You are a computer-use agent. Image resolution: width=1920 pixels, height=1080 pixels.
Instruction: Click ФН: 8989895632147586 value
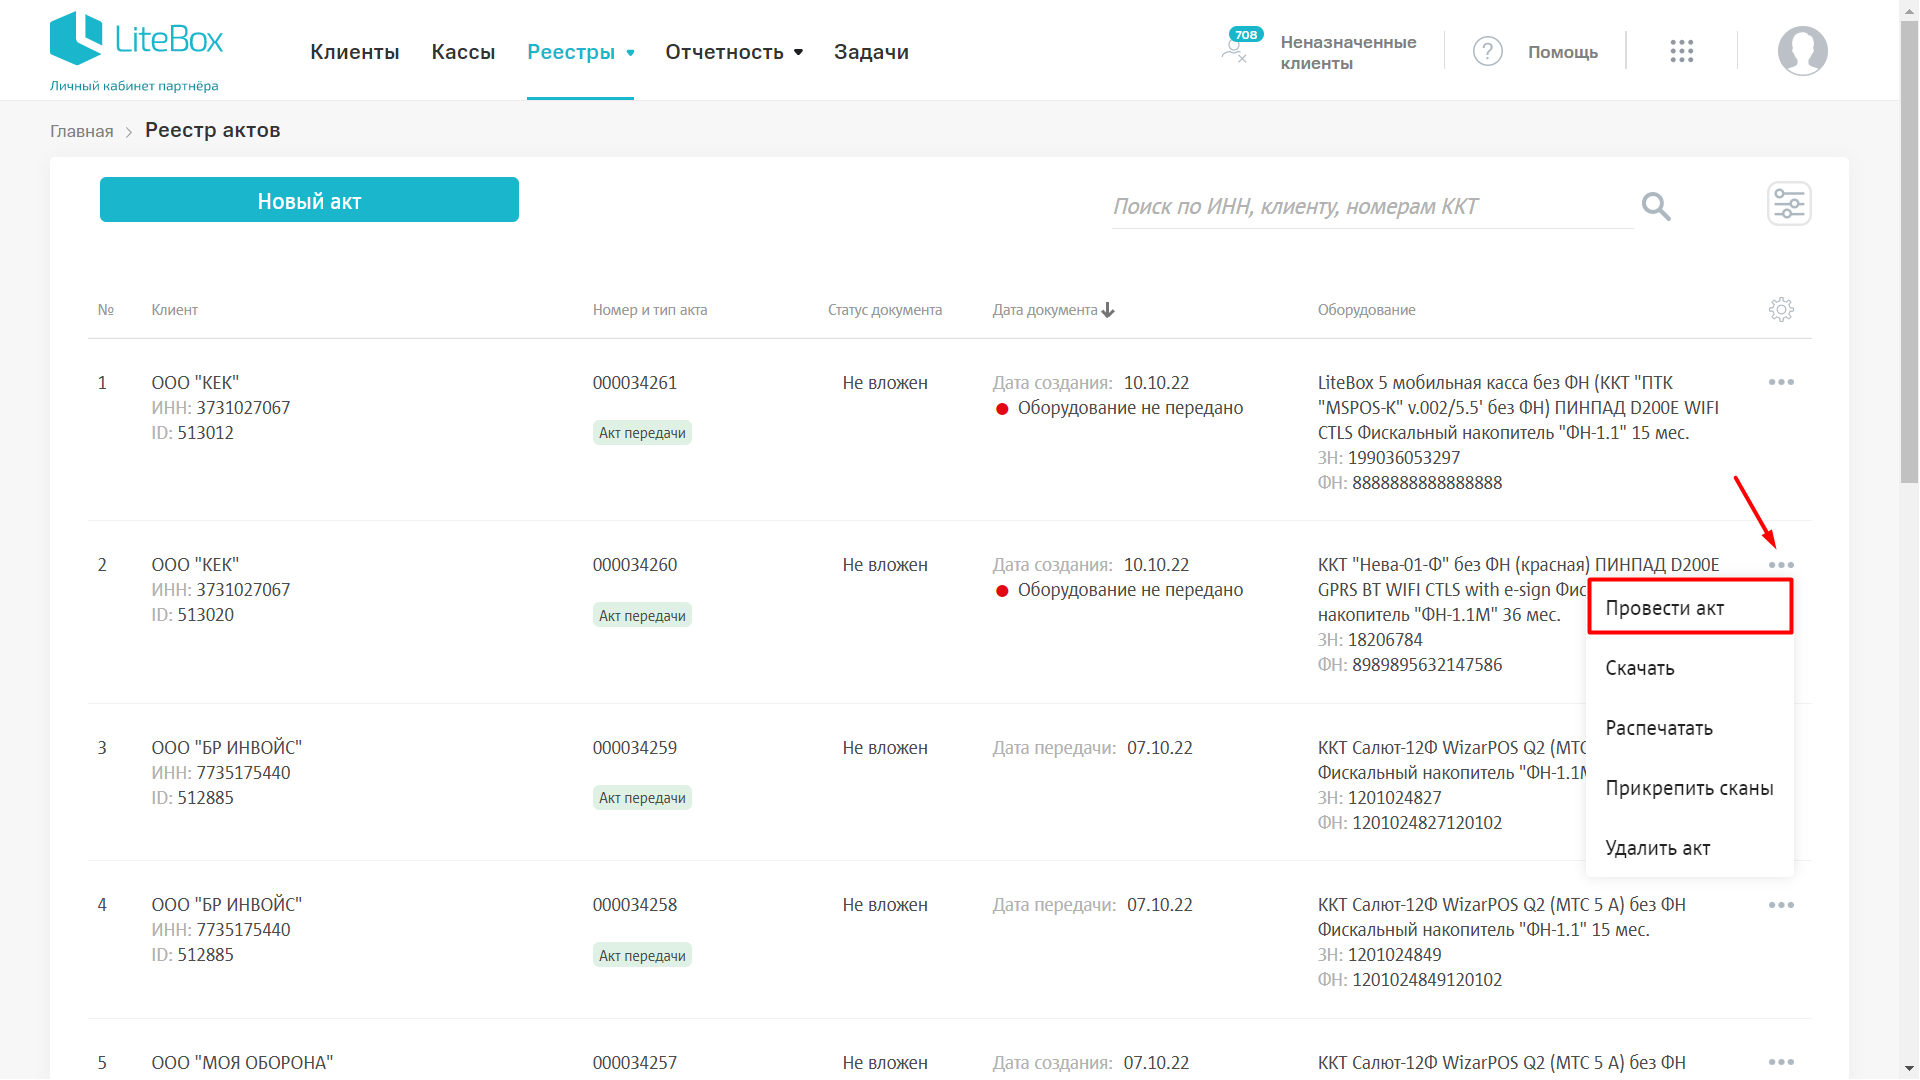[1410, 665]
